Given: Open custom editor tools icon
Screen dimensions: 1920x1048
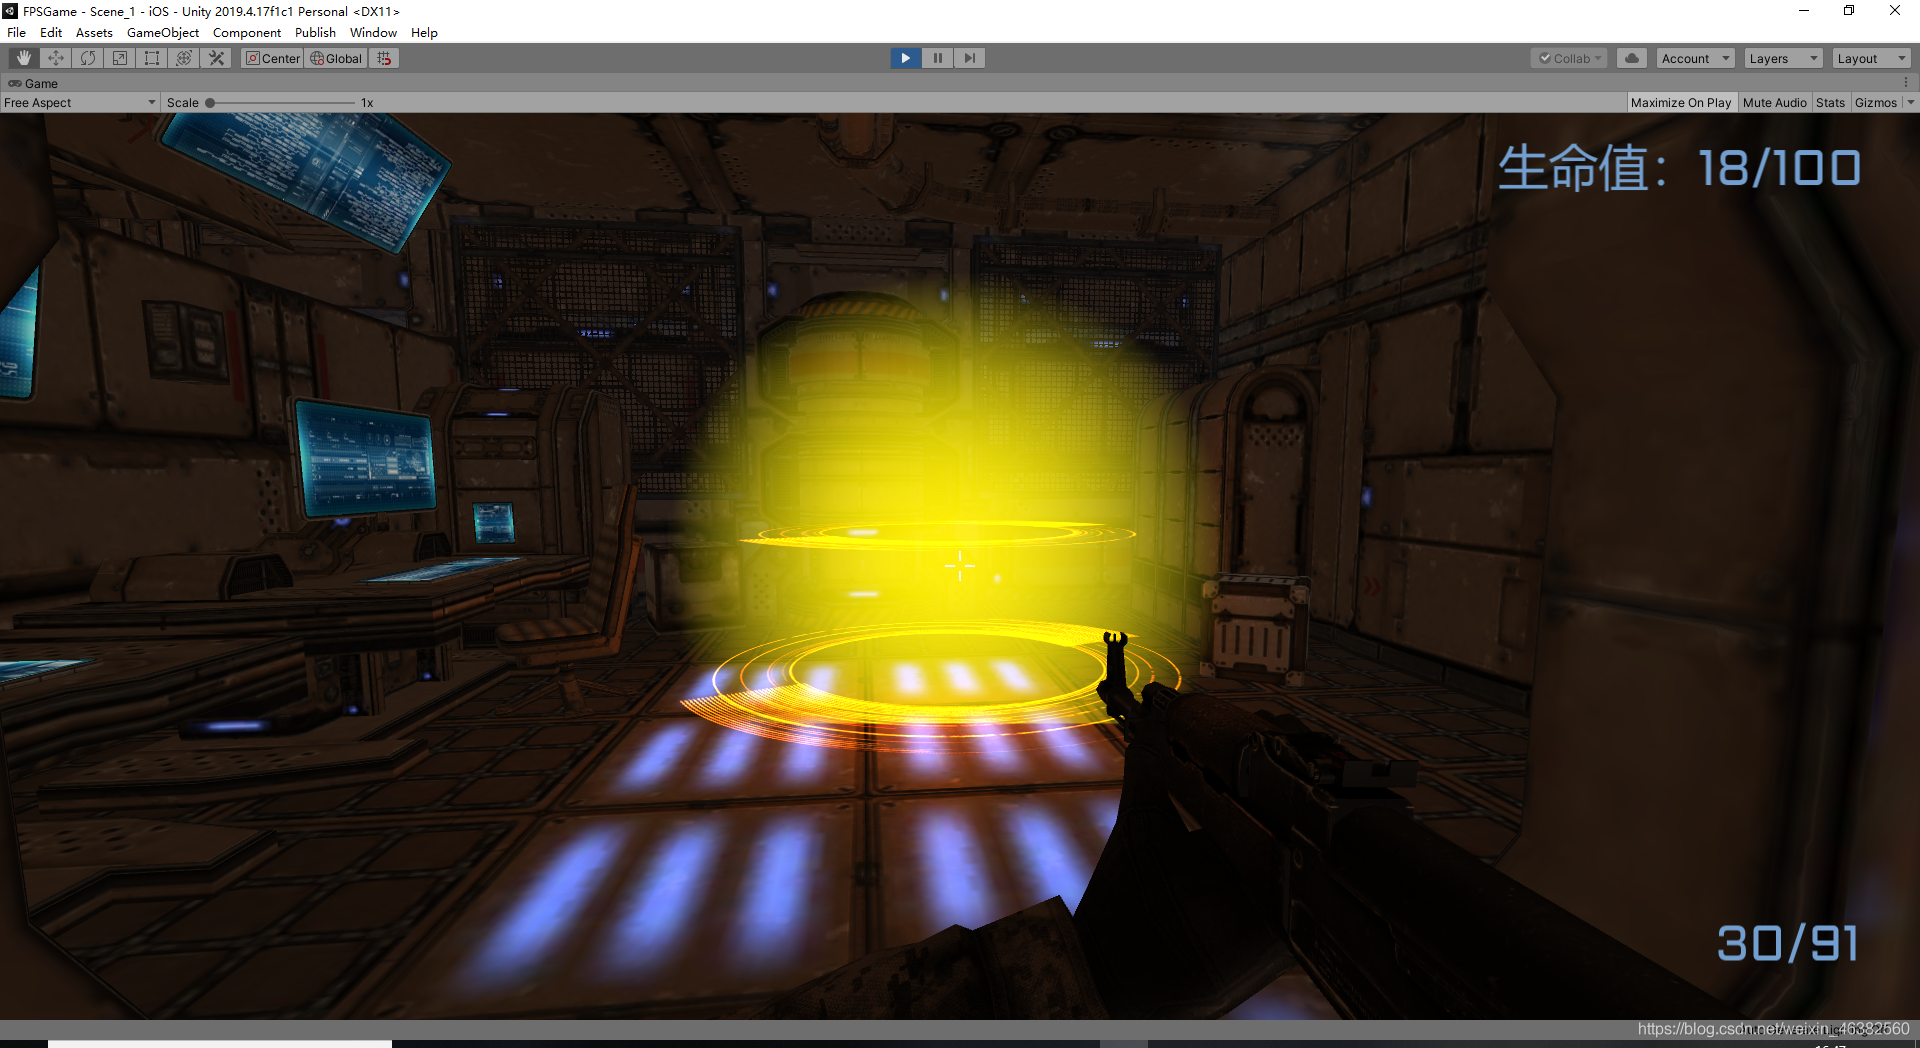Looking at the screenshot, I should click(x=216, y=58).
